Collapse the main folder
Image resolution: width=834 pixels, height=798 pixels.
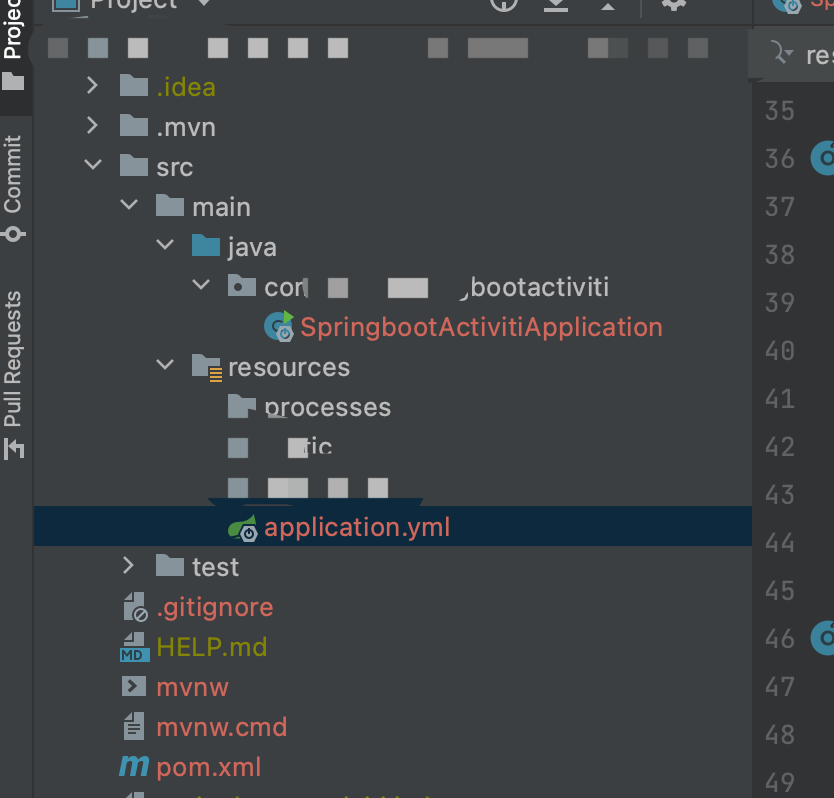(x=129, y=205)
